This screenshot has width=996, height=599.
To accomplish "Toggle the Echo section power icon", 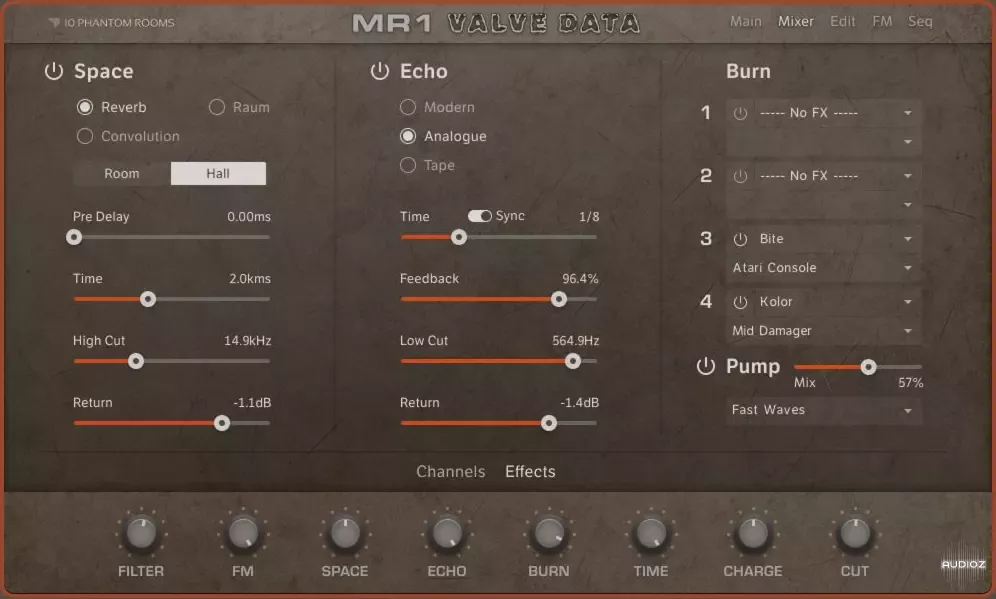I will click(x=379, y=71).
